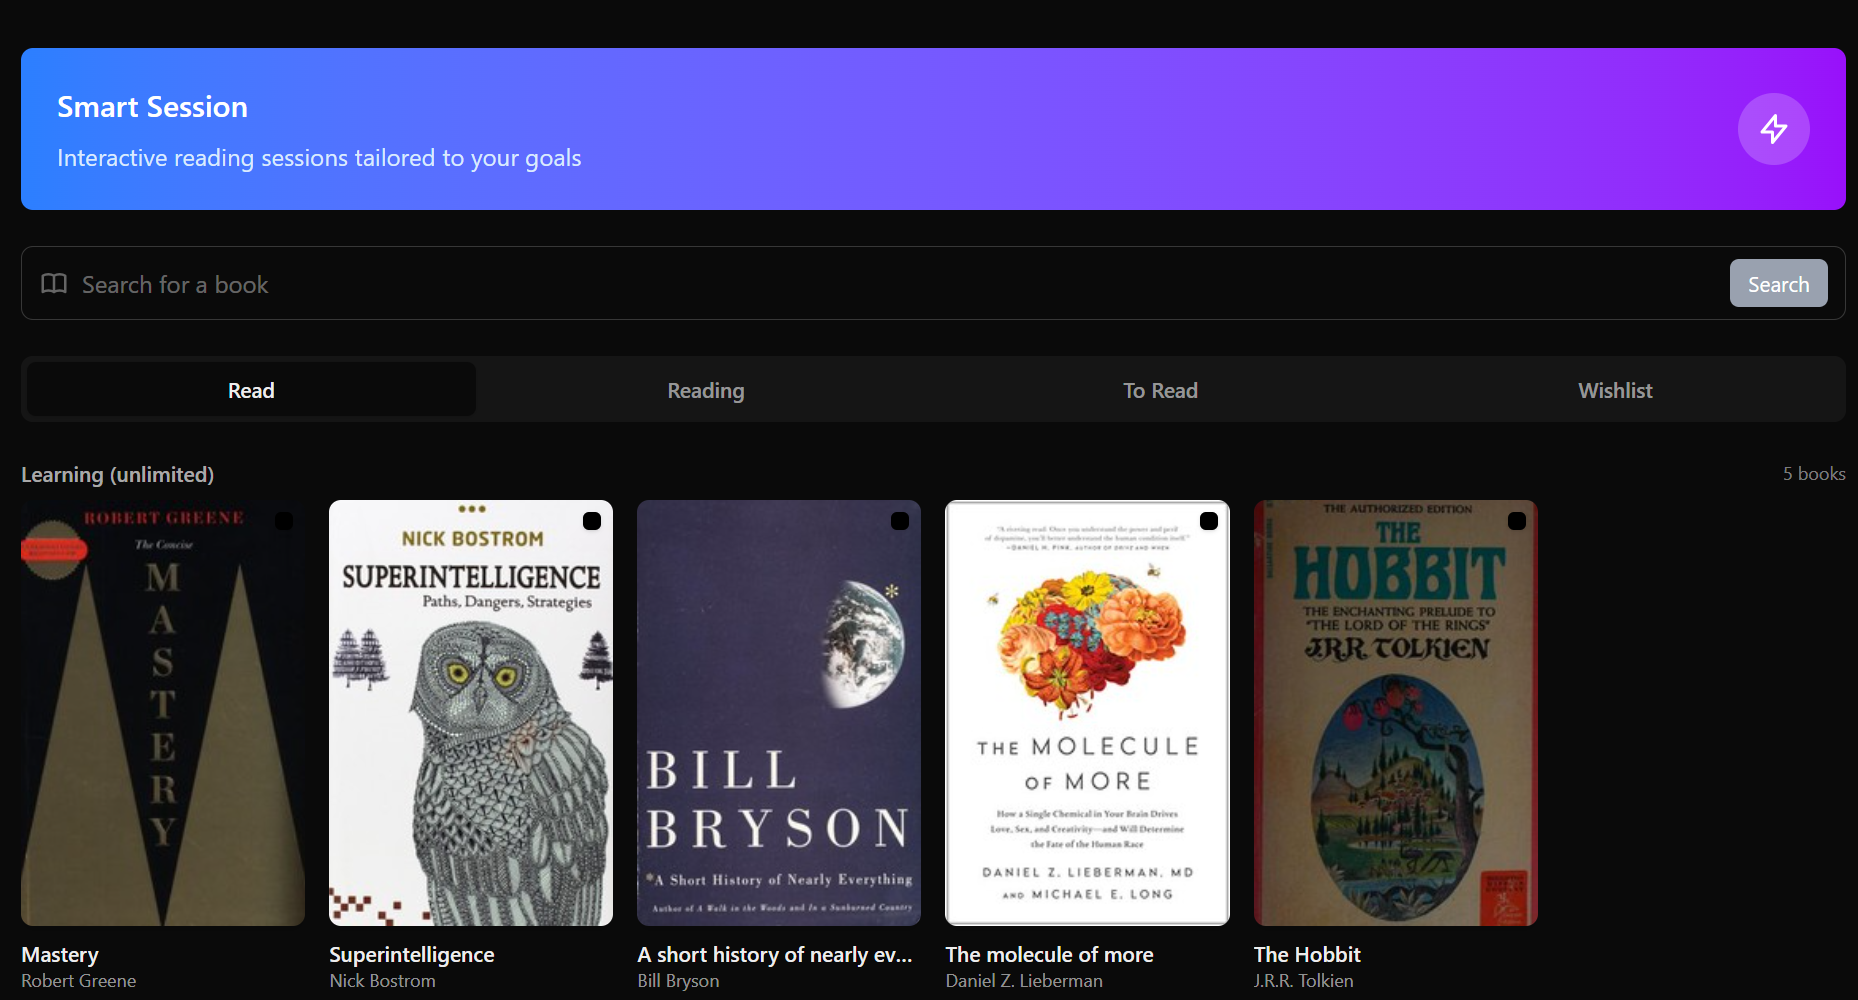
Task: Click the Superintelligence title text
Action: pos(412,955)
